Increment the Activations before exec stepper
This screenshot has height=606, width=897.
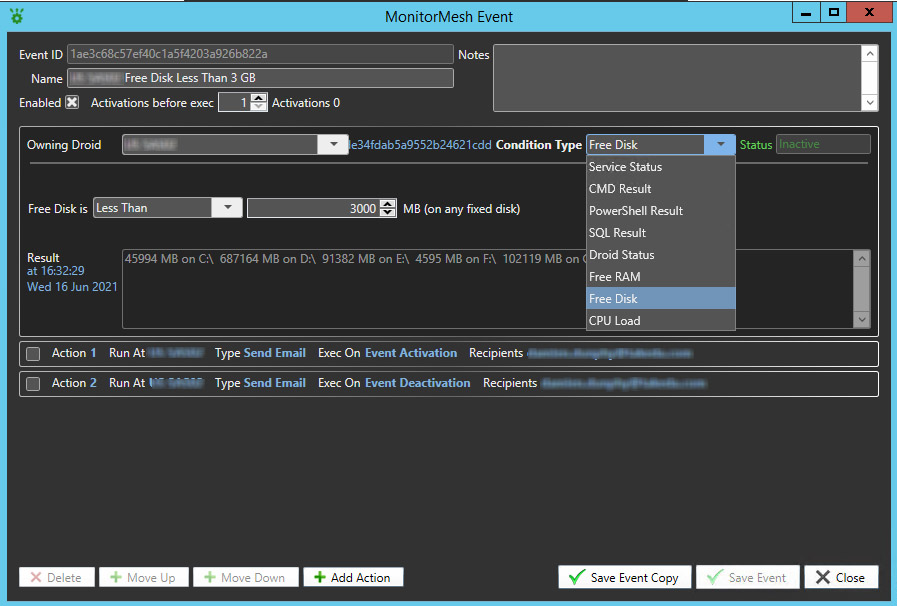coord(258,98)
